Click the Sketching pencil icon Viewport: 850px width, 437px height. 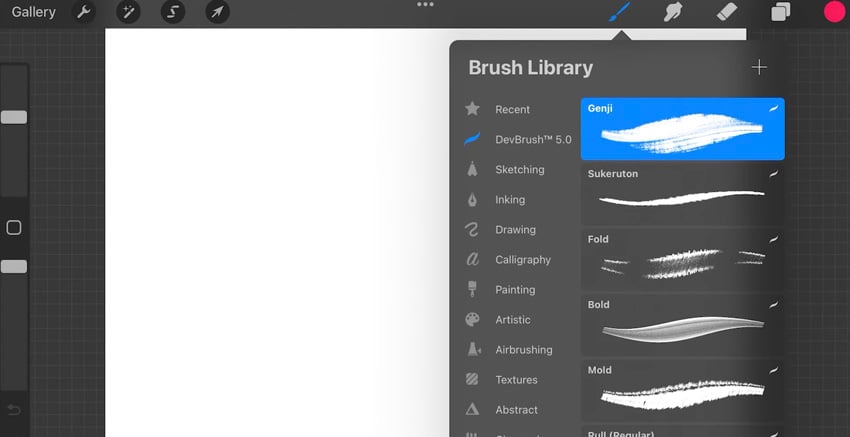(x=472, y=169)
